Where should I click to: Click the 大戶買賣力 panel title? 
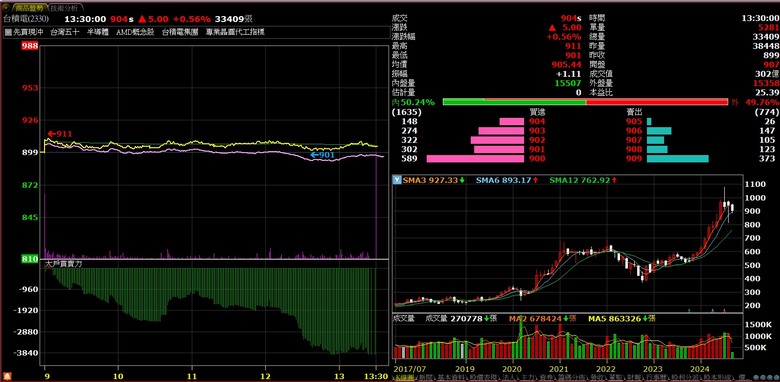coord(64,264)
